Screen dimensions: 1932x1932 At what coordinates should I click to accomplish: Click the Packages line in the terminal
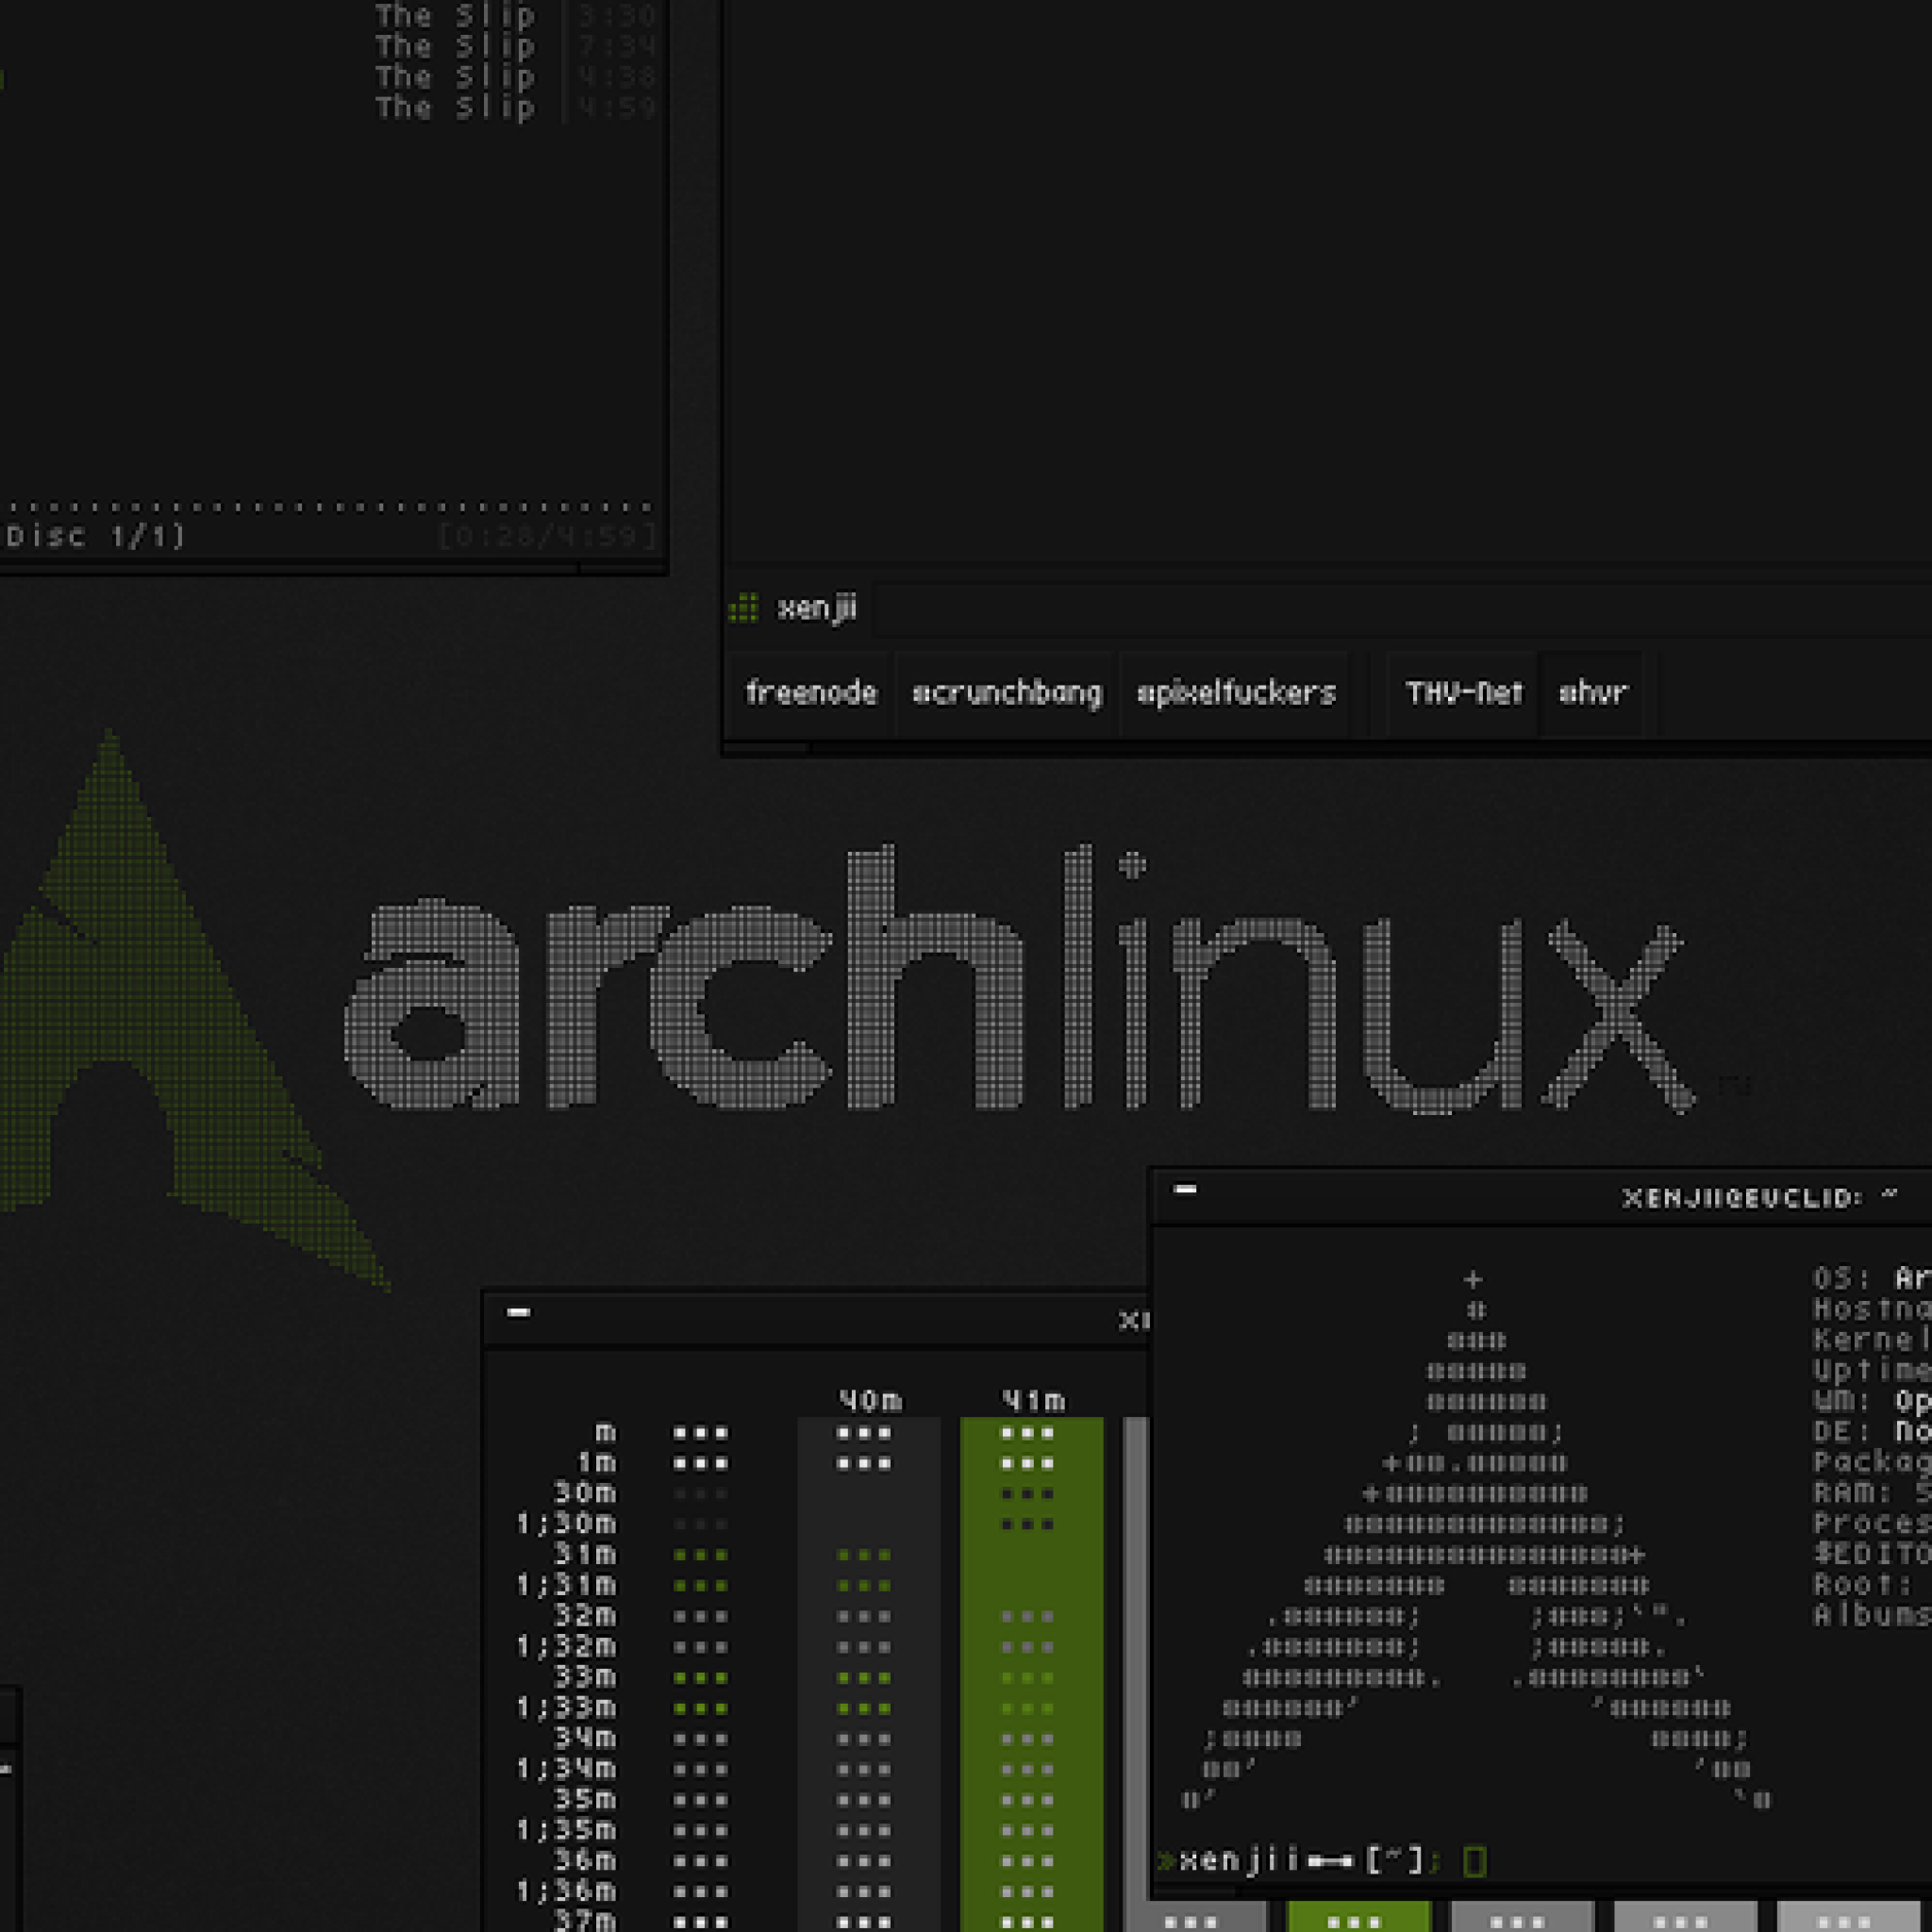pyautogui.click(x=1871, y=1462)
